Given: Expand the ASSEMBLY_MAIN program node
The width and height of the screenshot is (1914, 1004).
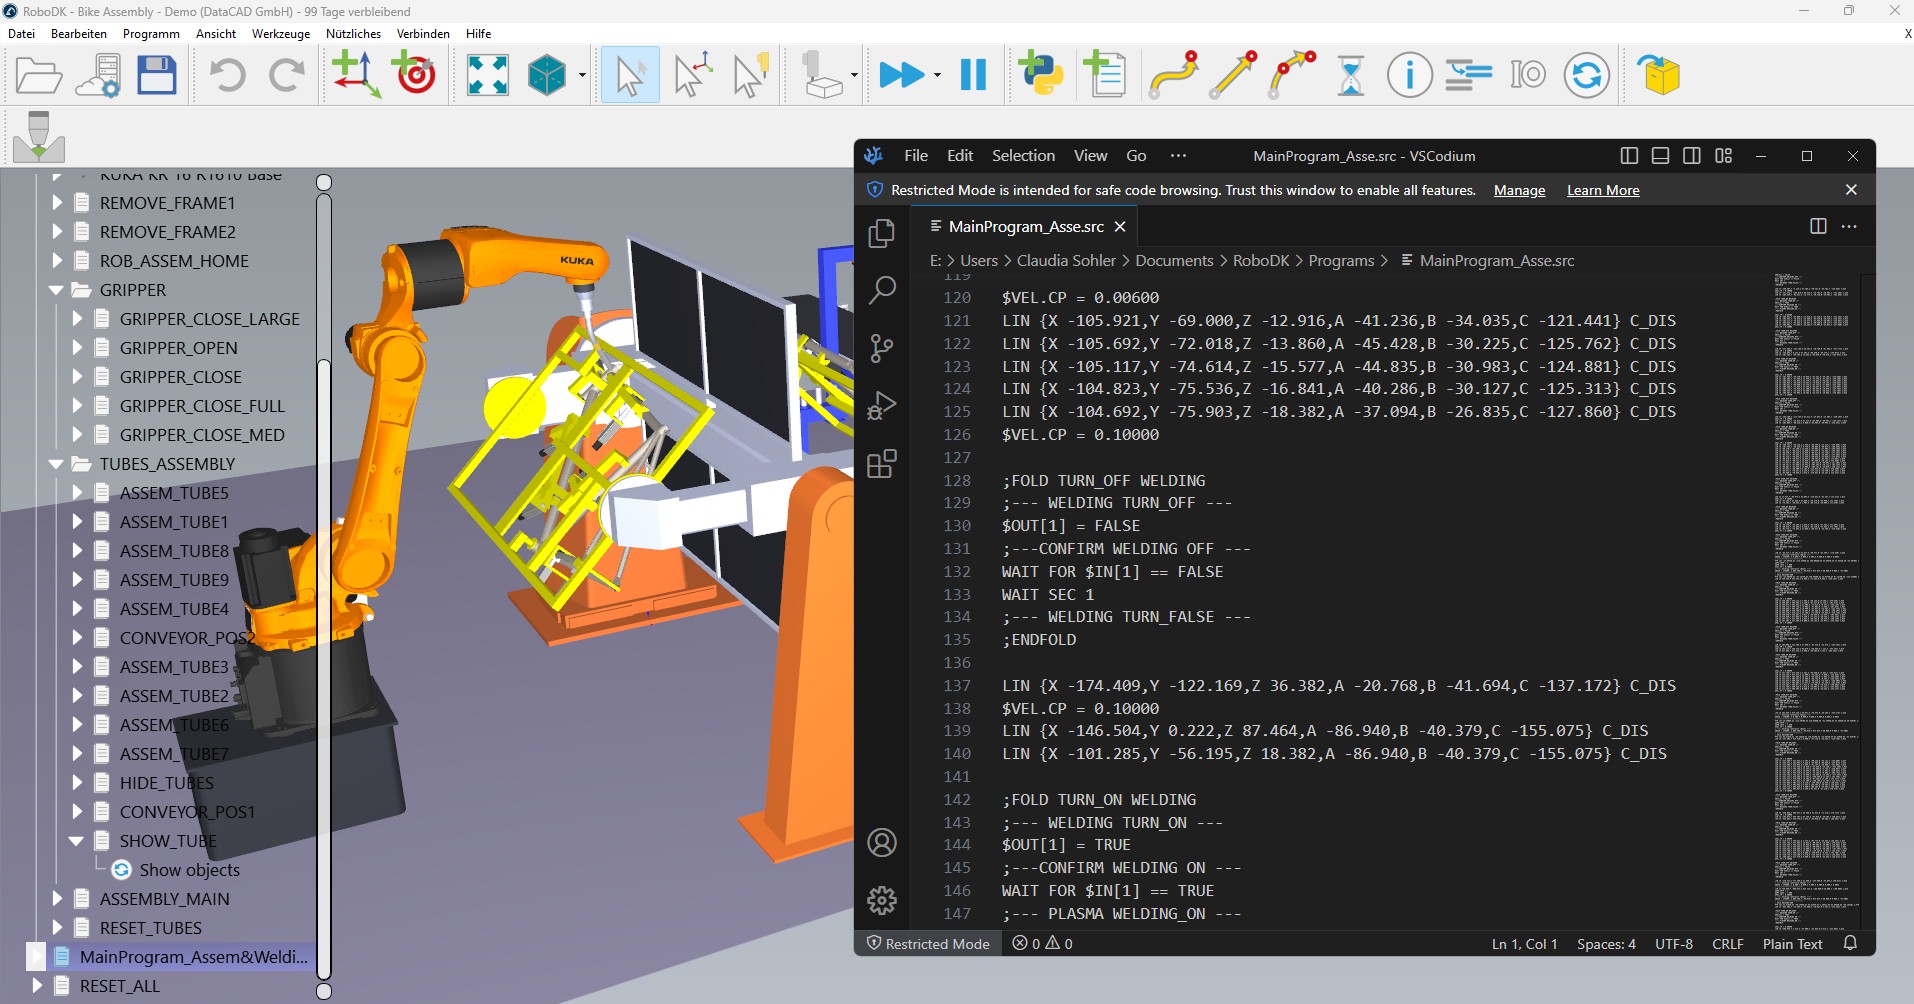Looking at the screenshot, I should click(x=57, y=899).
